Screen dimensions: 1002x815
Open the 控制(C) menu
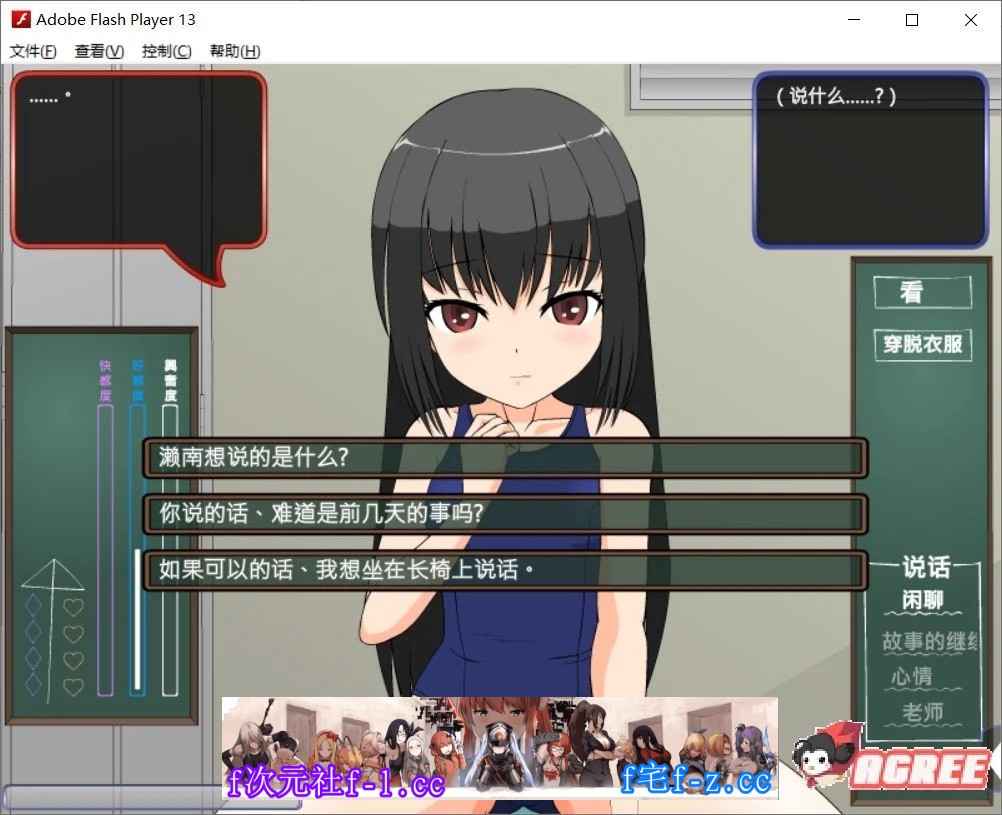pyautogui.click(x=166, y=51)
